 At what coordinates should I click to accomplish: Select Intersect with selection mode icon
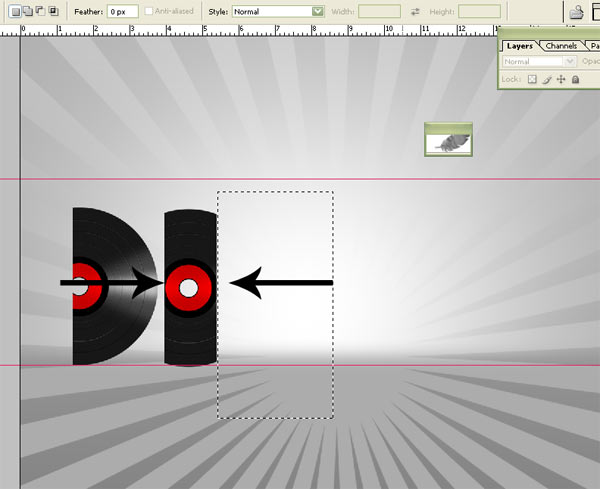(53, 11)
